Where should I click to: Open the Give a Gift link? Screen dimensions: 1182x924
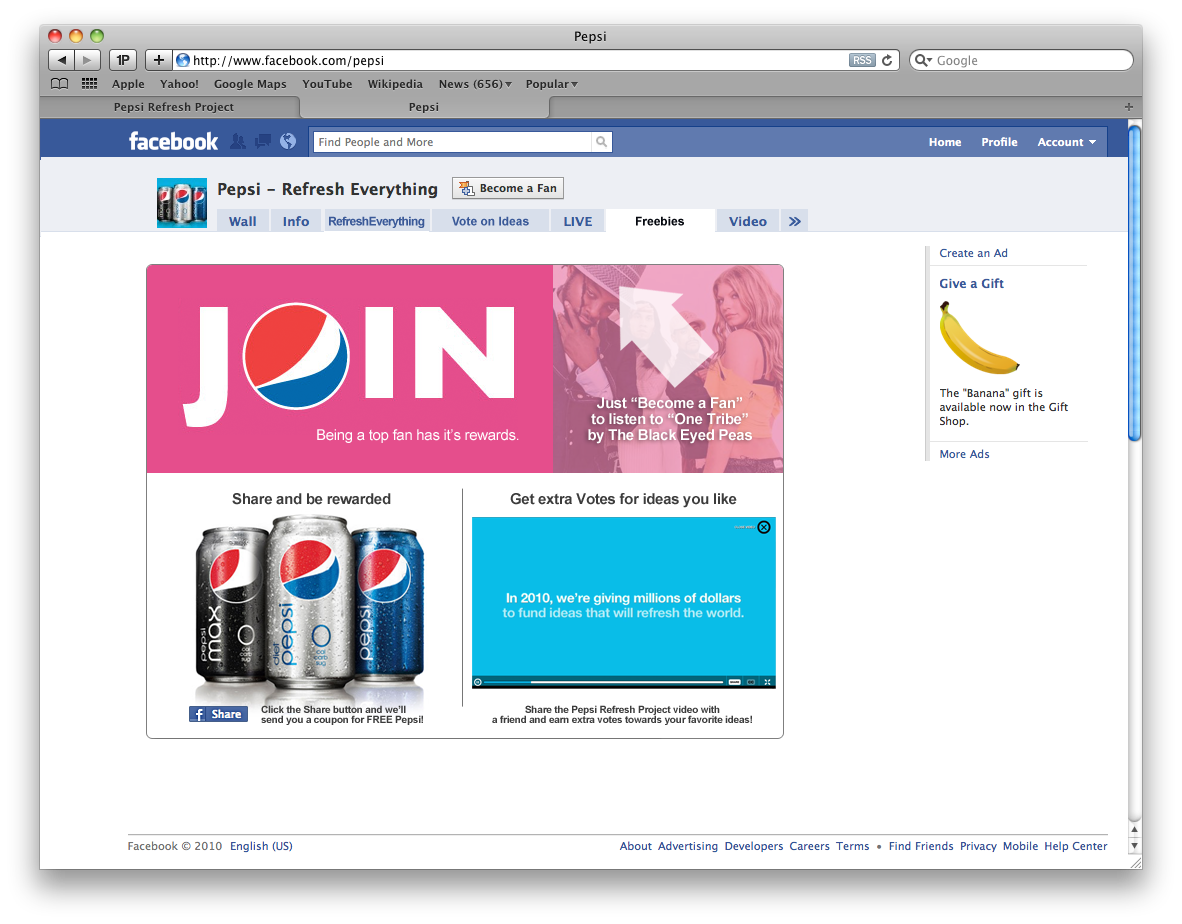971,283
